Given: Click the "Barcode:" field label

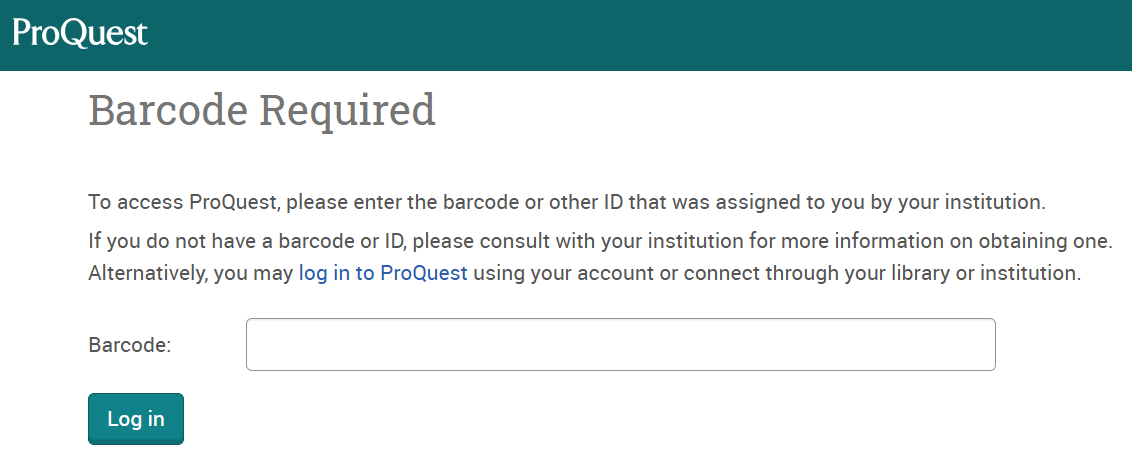Looking at the screenshot, I should pos(130,345).
